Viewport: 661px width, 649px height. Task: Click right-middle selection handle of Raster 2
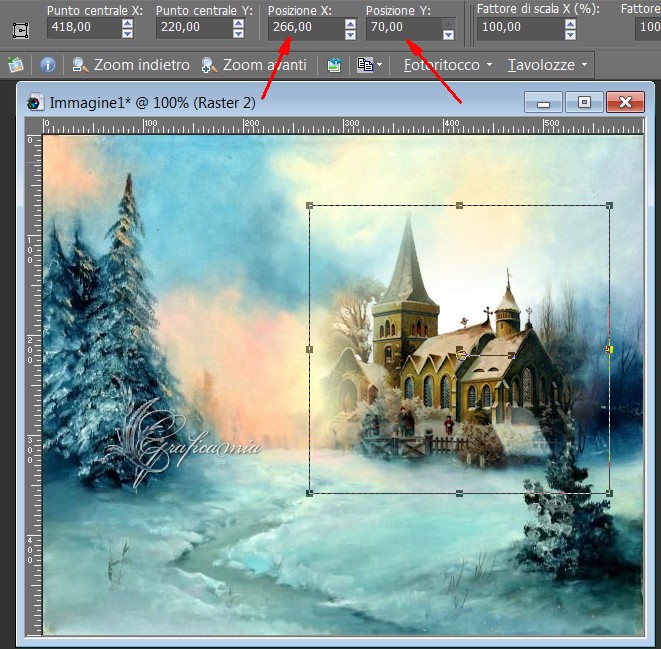point(609,349)
